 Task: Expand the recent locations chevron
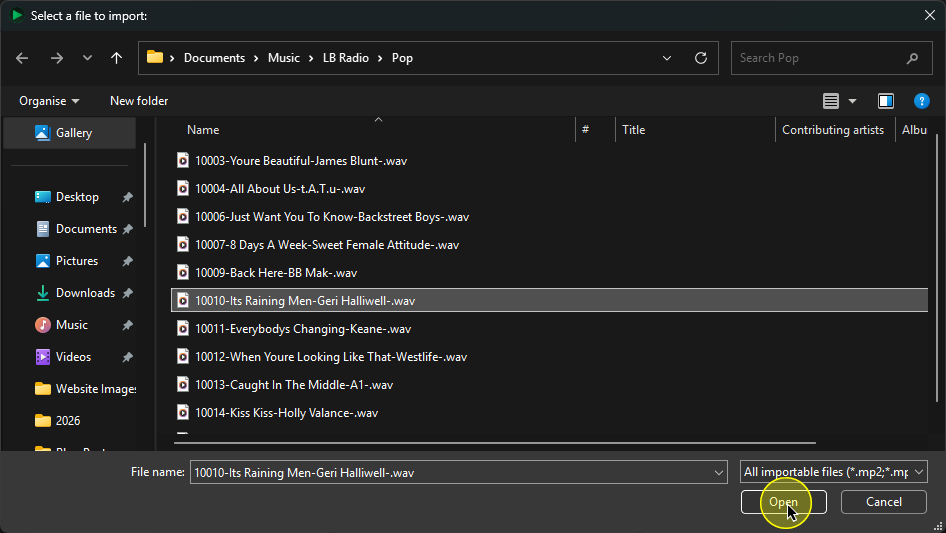(x=87, y=58)
